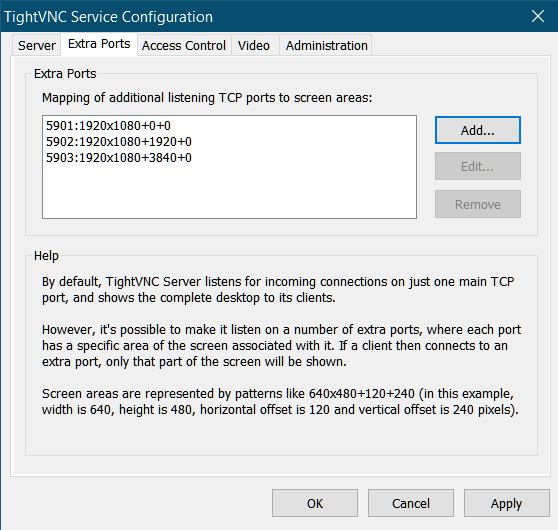Go to the Video tab

pos(254,46)
